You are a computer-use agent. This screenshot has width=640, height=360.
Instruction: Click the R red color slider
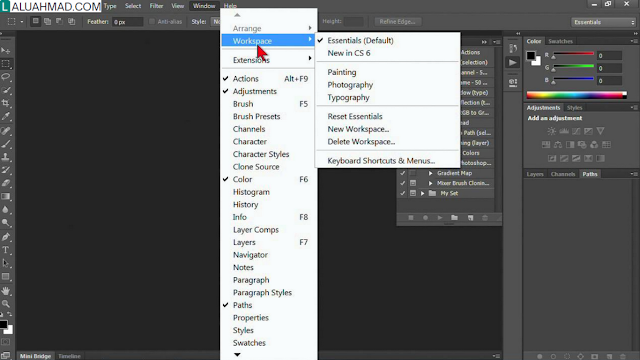click(573, 54)
